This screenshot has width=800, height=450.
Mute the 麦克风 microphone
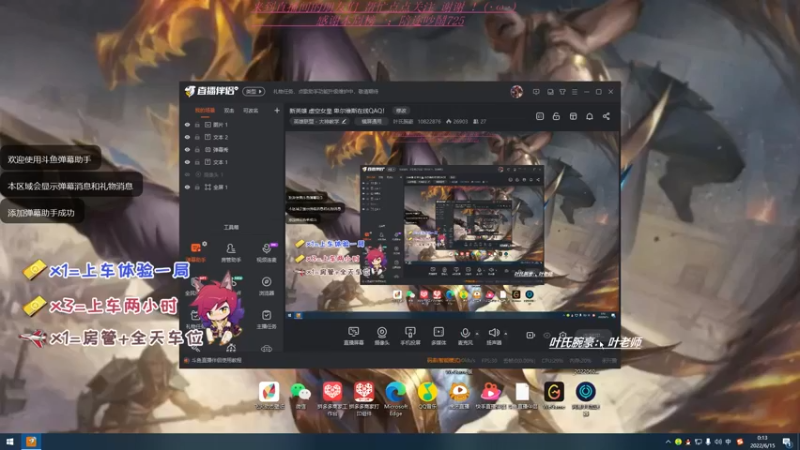[465, 336]
